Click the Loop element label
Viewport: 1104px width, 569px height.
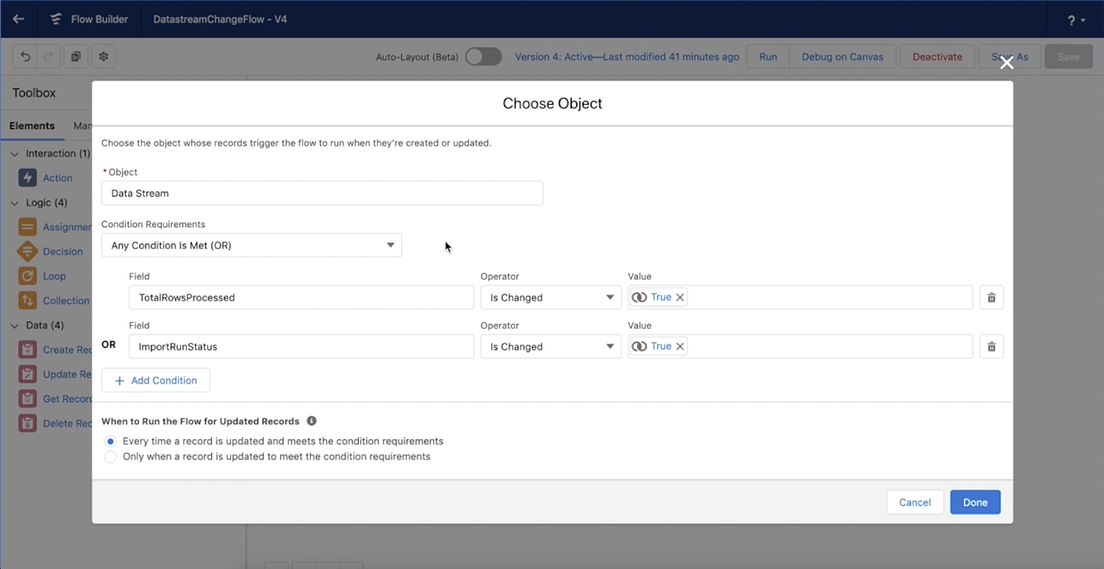pos(54,276)
